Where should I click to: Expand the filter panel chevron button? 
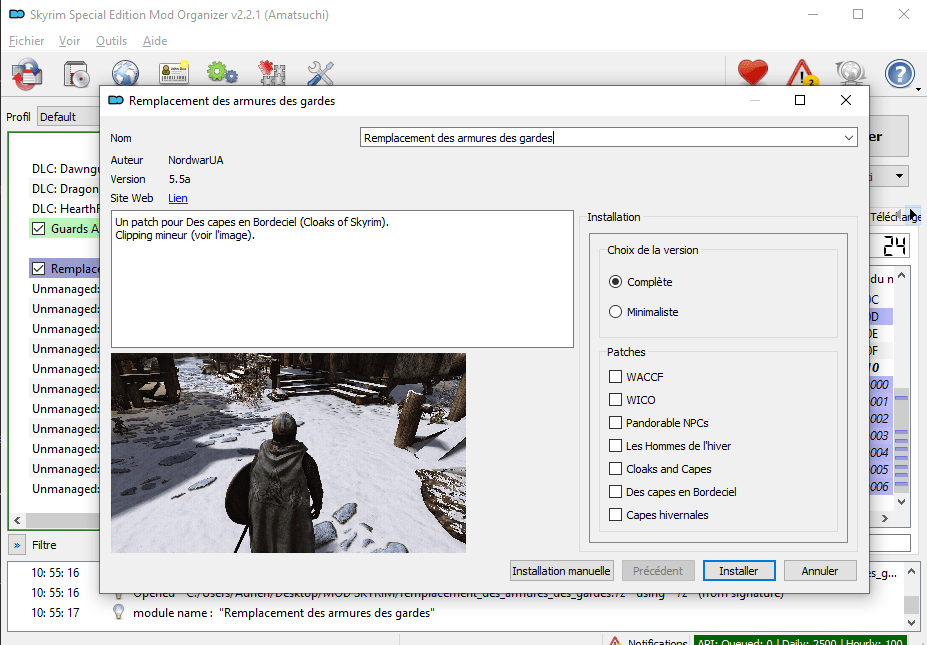pos(17,545)
